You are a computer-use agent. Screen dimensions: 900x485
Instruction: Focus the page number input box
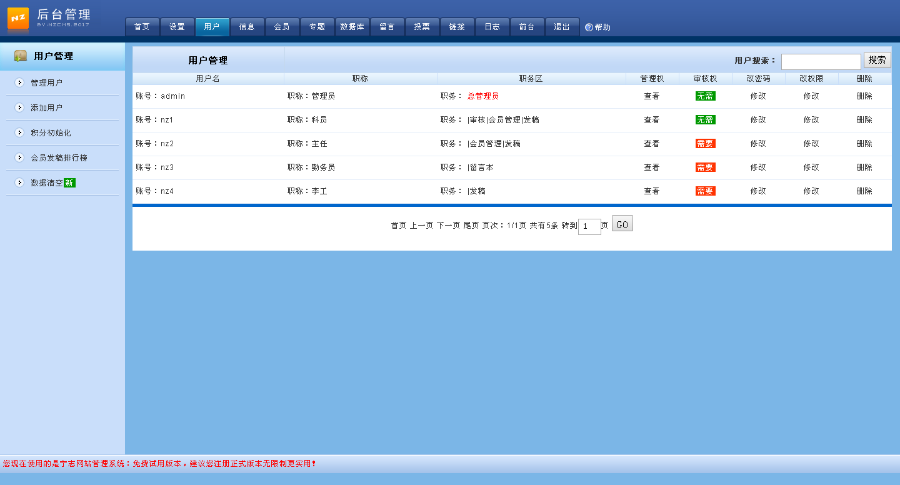click(589, 226)
